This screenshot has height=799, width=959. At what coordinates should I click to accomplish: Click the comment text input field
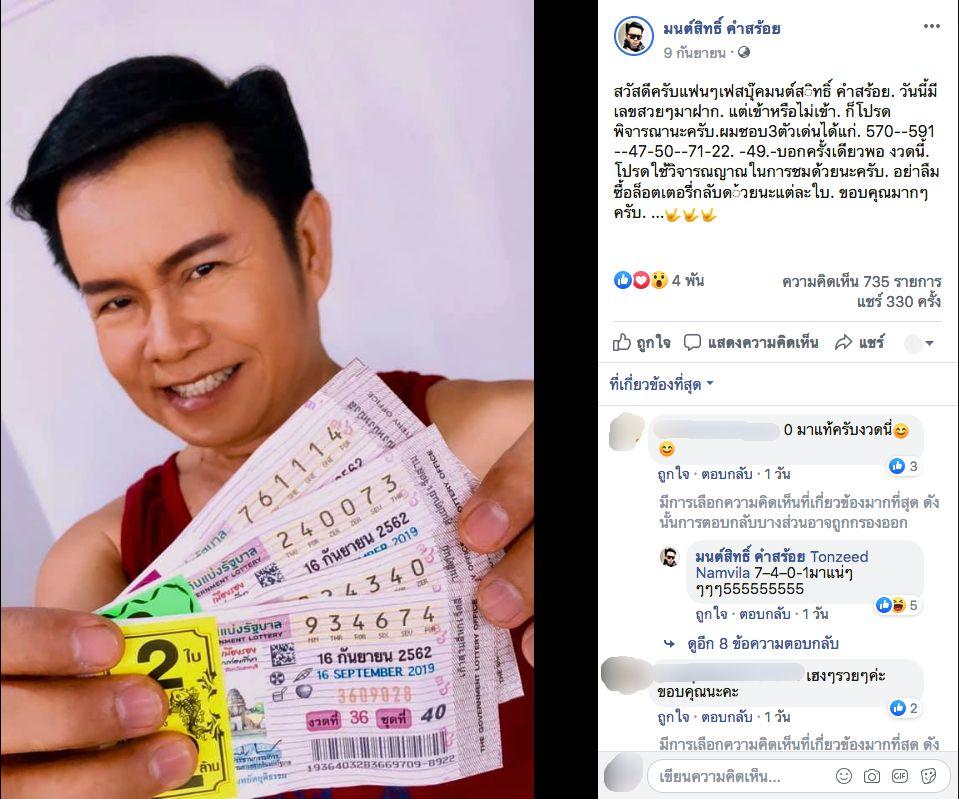[x=740, y=777]
